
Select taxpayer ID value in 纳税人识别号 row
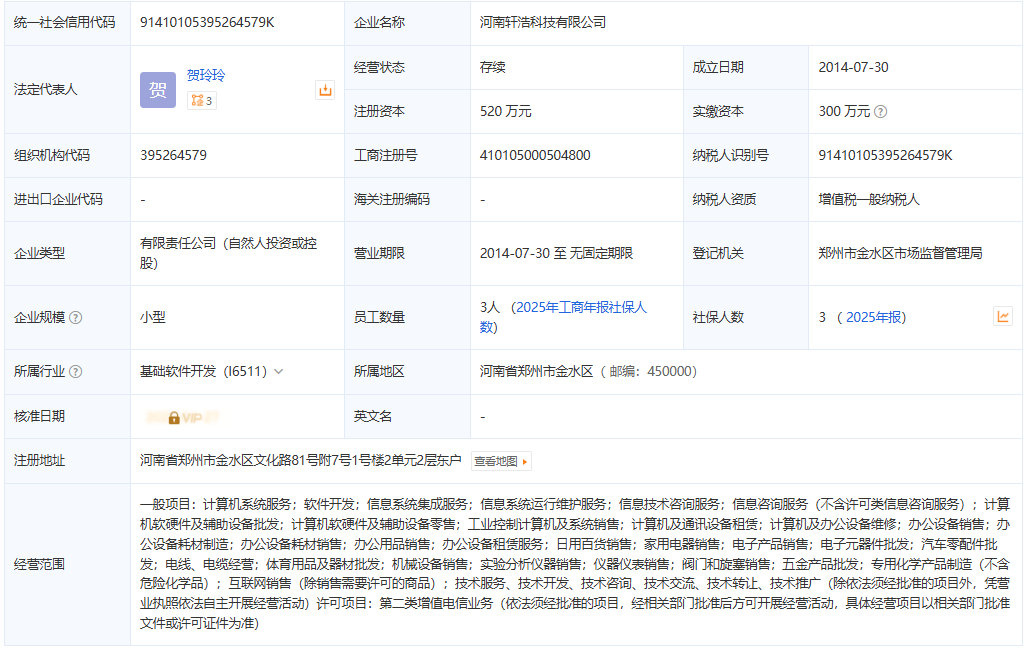coord(885,156)
